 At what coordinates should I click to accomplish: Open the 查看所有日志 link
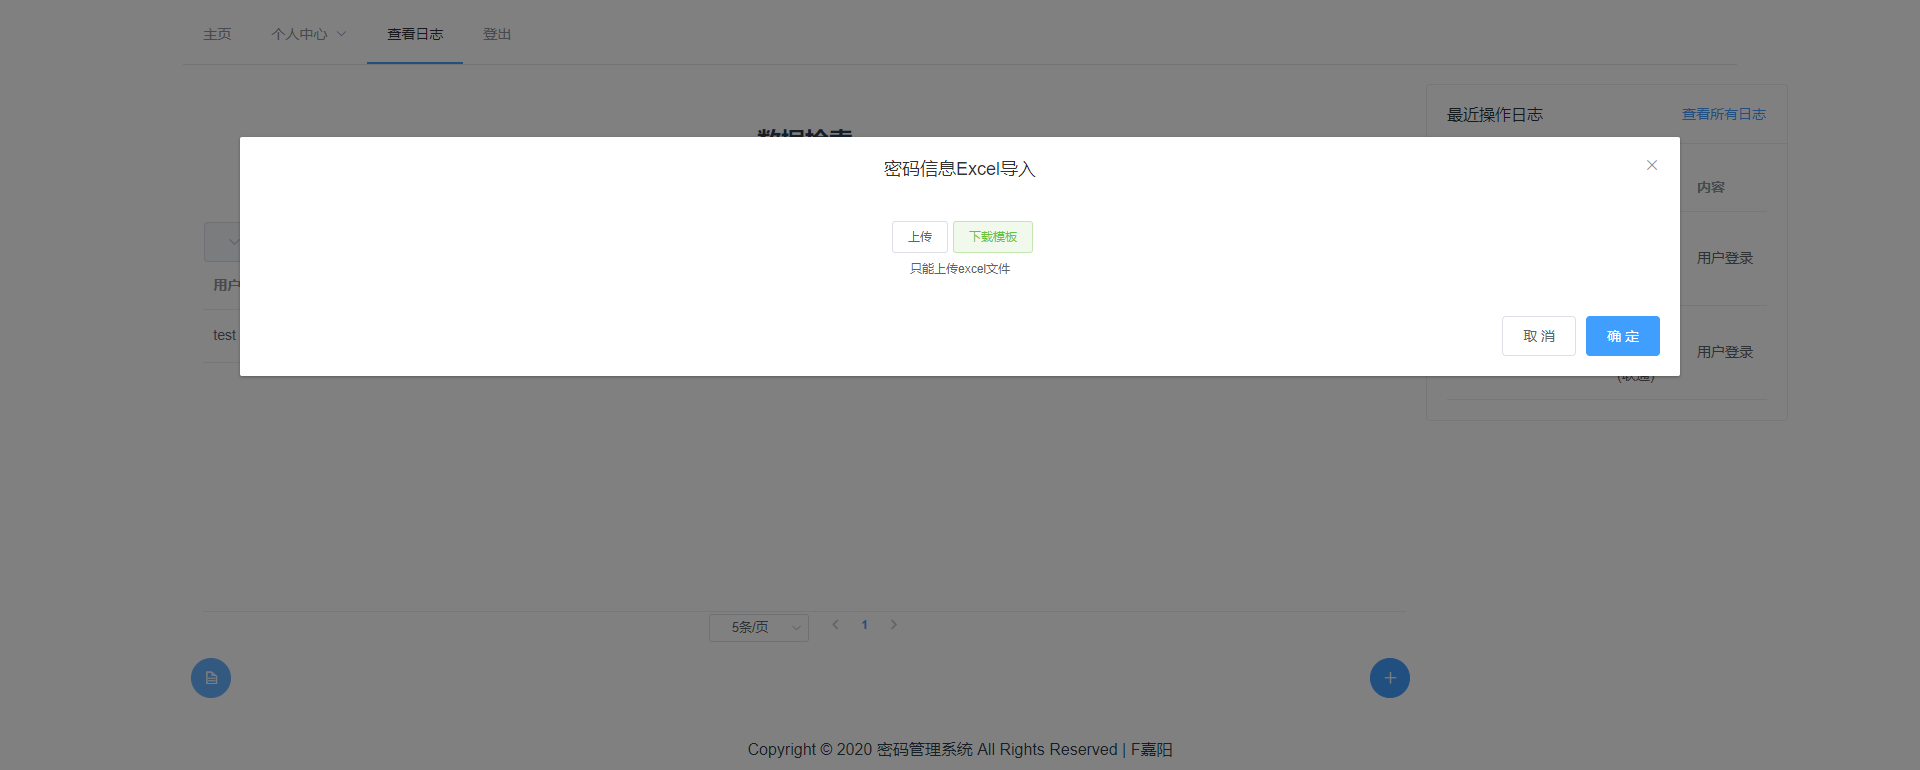coord(1723,114)
